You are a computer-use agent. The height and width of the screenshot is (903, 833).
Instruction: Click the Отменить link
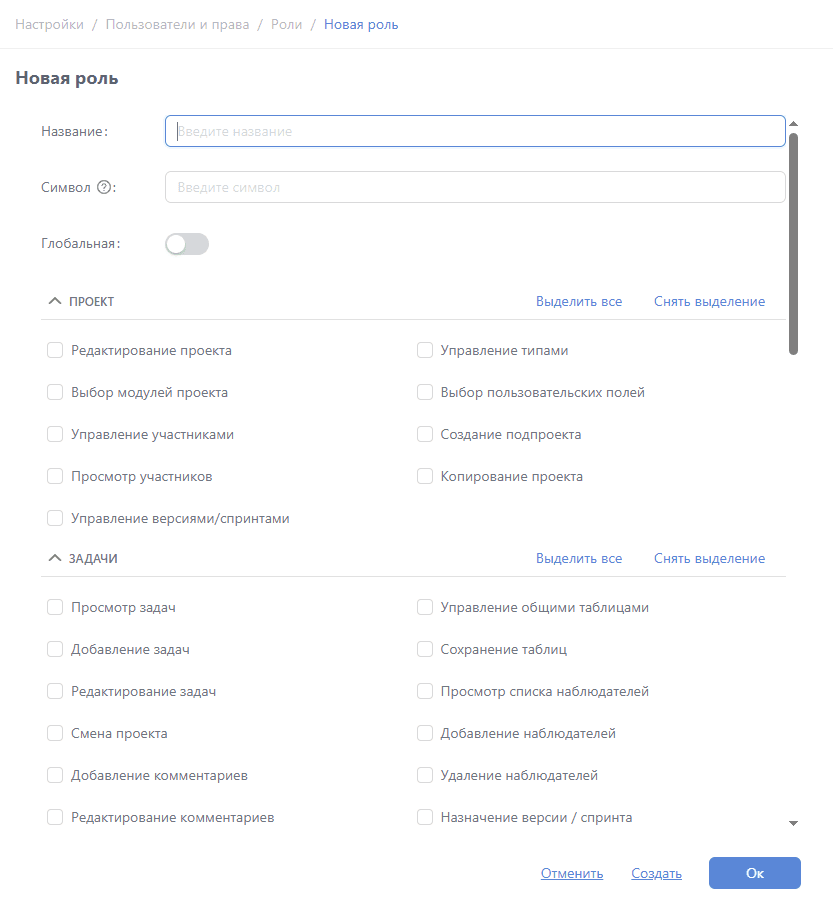coord(572,873)
